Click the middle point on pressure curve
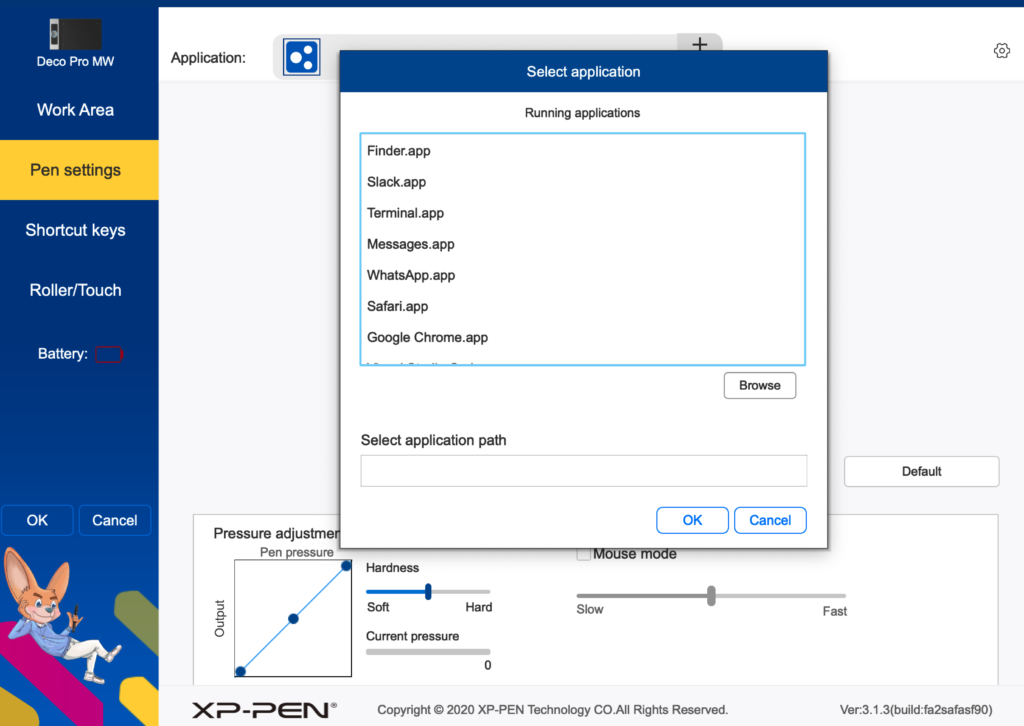Screen dimensions: 1024x726 pos(294,619)
